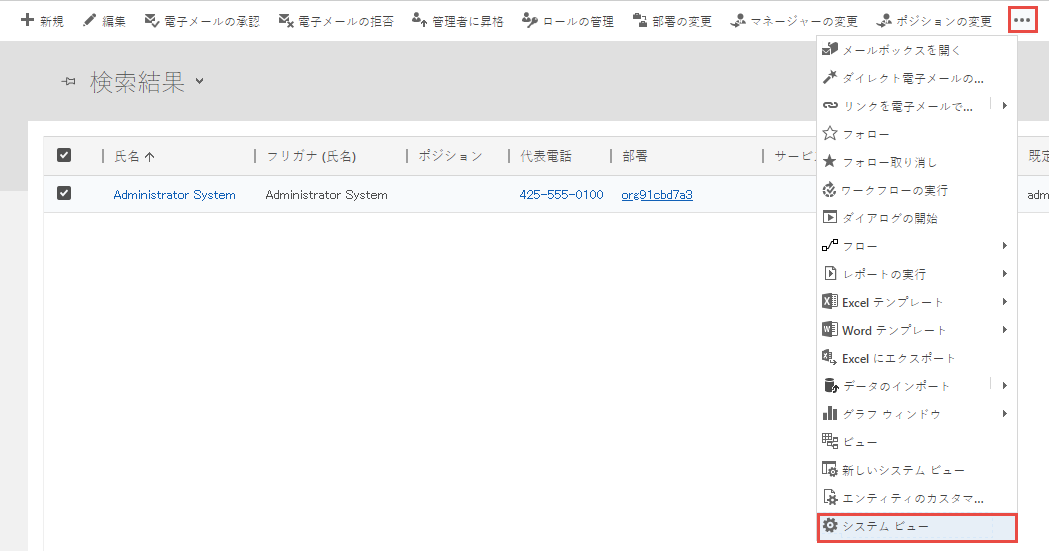
Task: Select the レポートの実行 menu entry text
Action: pyautogui.click(x=884, y=275)
